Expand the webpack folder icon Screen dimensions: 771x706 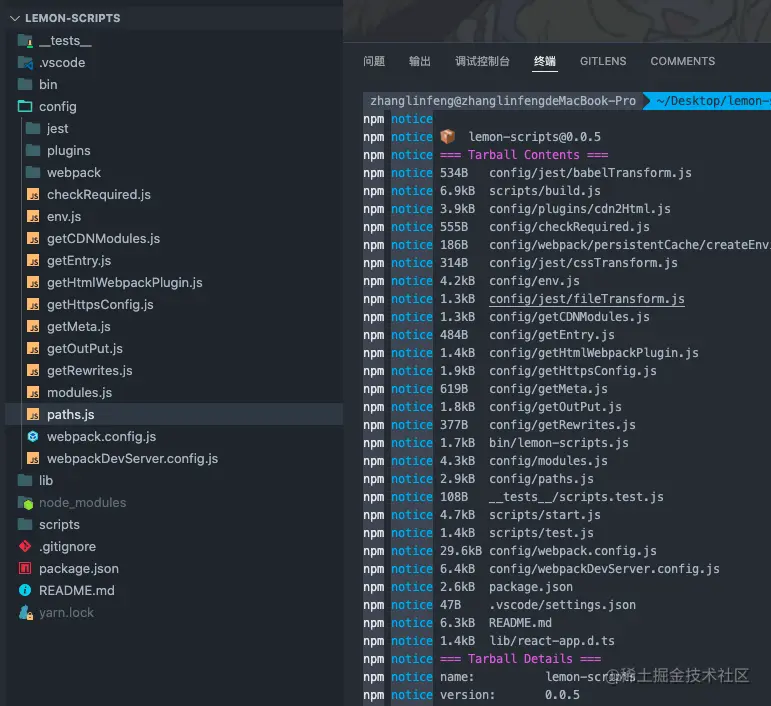[33, 173]
